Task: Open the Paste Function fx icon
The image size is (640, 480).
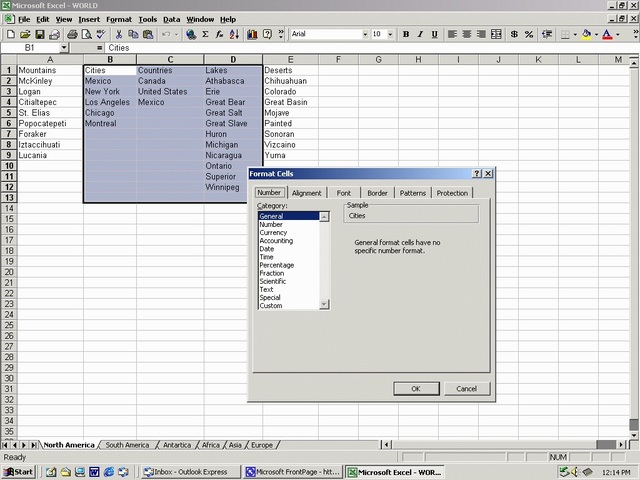Action: point(220,34)
